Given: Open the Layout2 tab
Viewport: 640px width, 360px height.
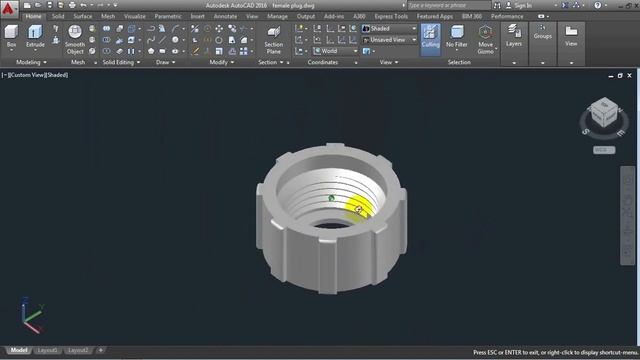Looking at the screenshot, I should click(78, 351).
